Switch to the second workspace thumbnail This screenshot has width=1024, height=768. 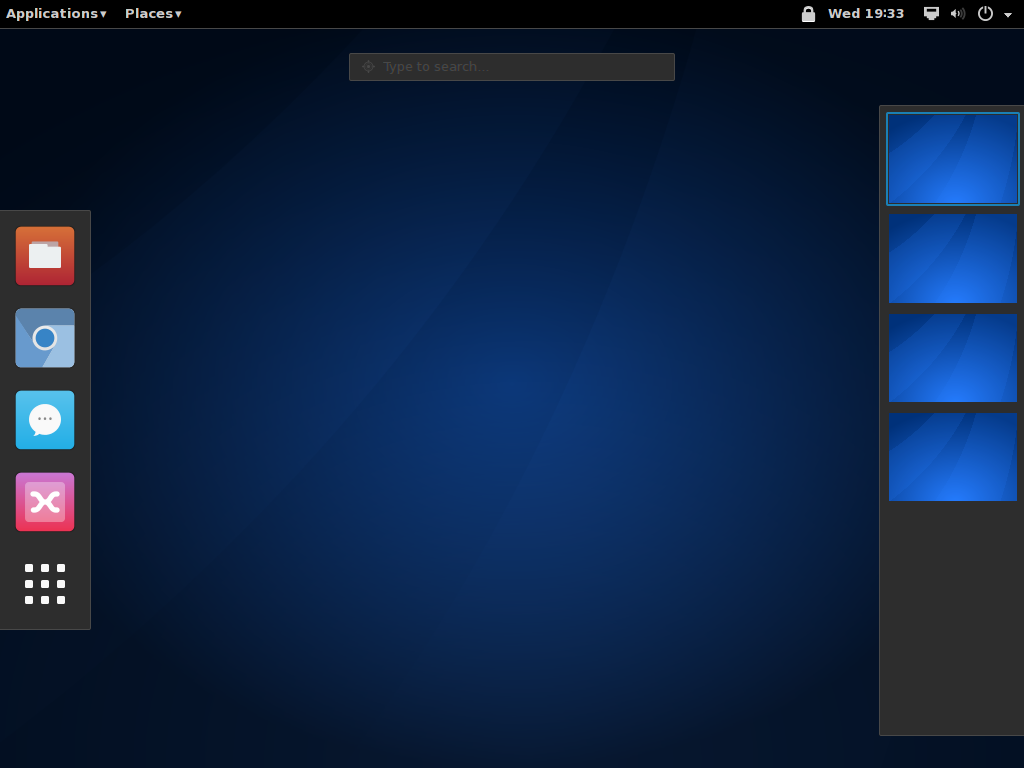[952, 258]
